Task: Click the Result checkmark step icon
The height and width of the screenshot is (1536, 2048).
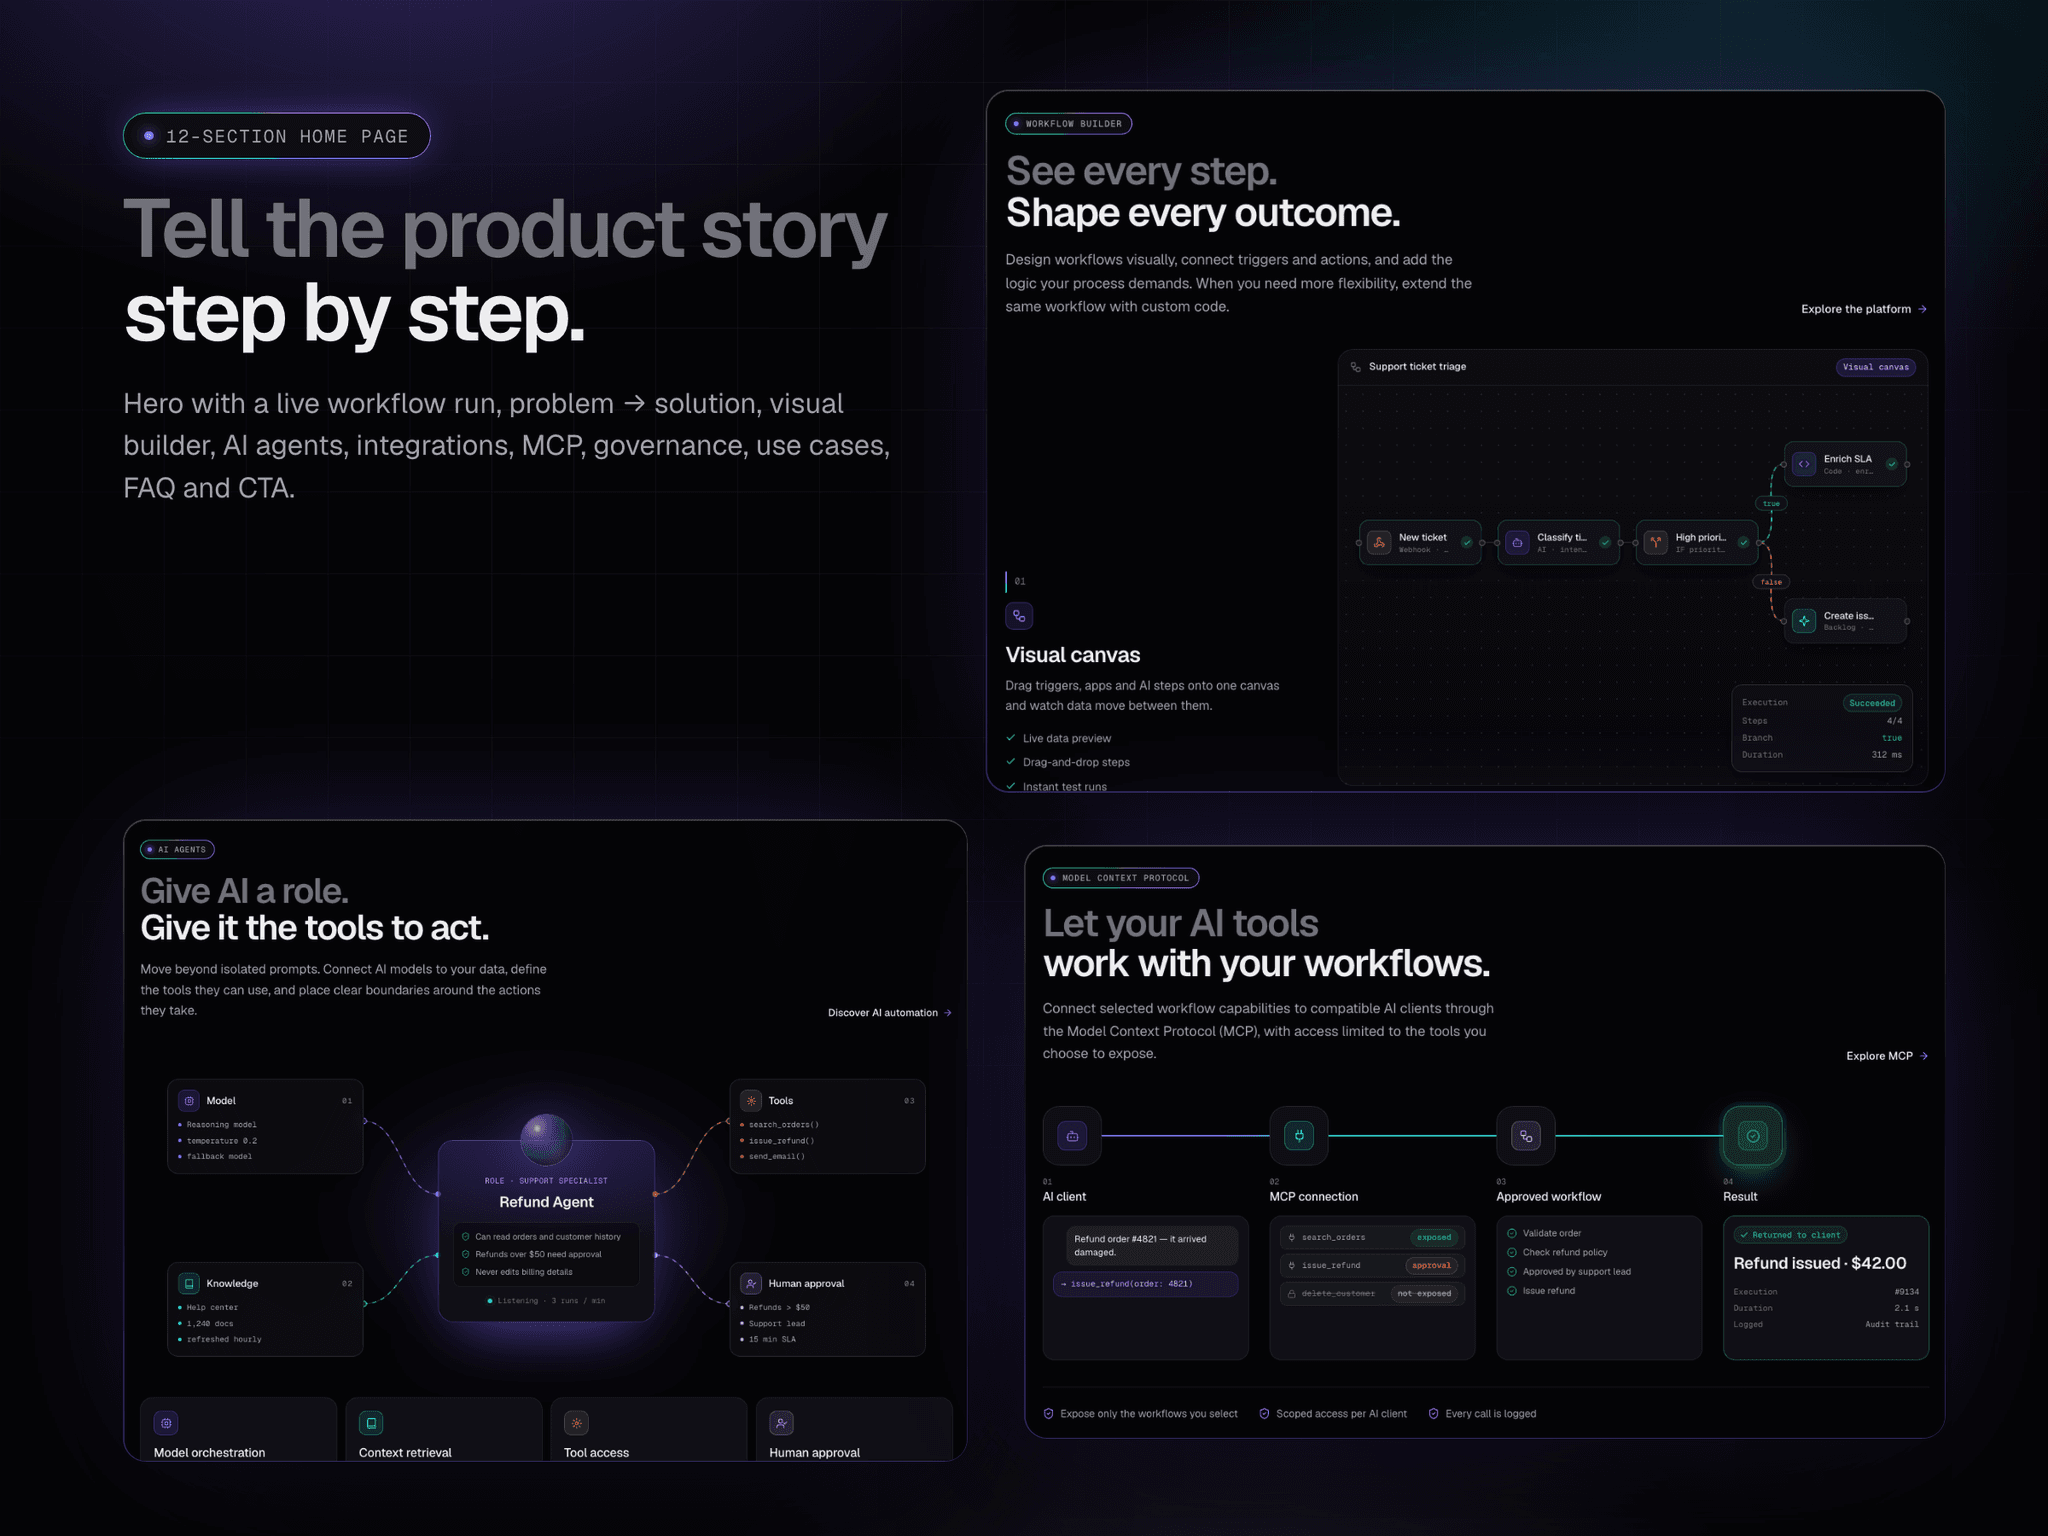Action: pos(1753,1136)
